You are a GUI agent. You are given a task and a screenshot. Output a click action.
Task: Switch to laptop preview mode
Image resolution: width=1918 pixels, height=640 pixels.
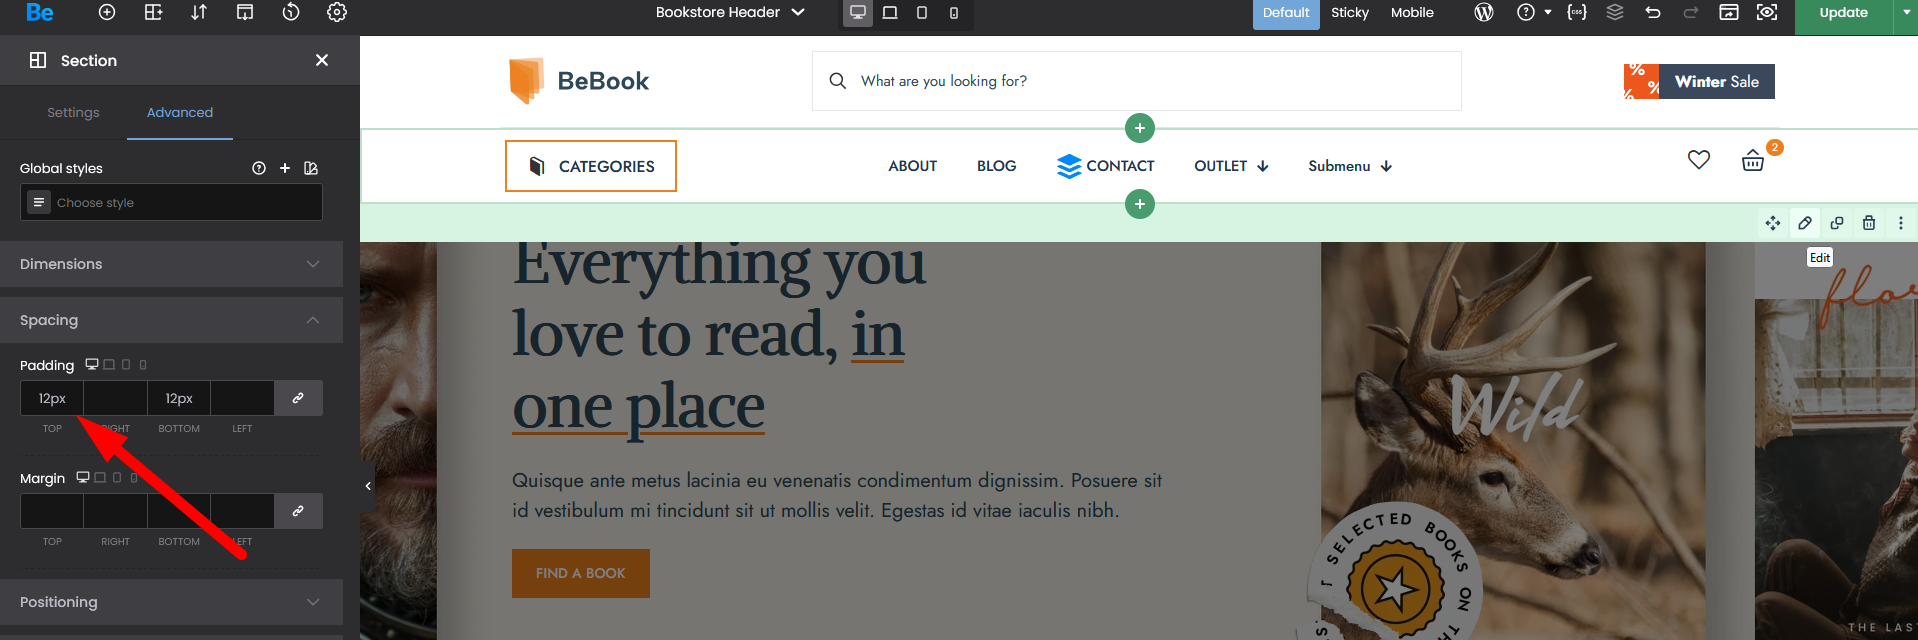coord(890,12)
